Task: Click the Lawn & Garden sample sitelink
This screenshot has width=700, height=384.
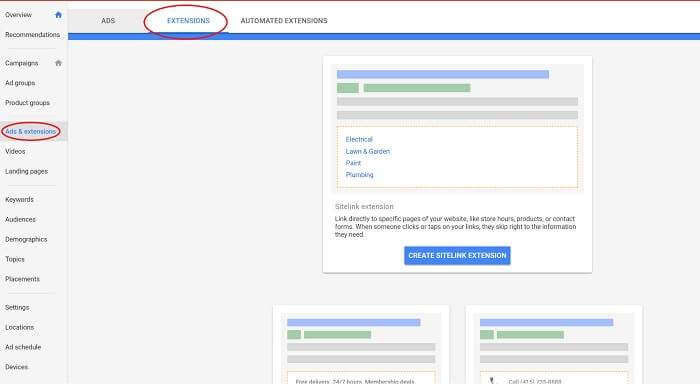Action: coord(368,151)
